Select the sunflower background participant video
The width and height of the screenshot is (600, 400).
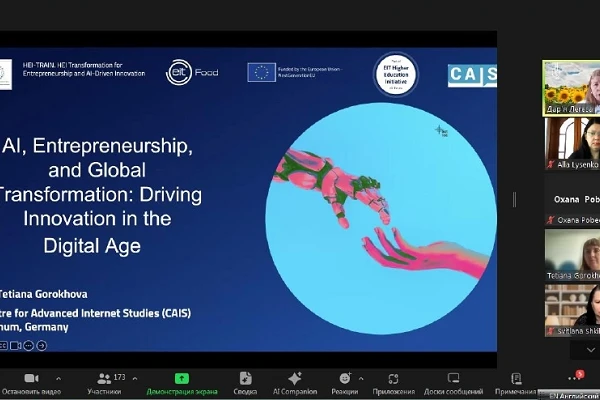pyautogui.click(x=571, y=88)
